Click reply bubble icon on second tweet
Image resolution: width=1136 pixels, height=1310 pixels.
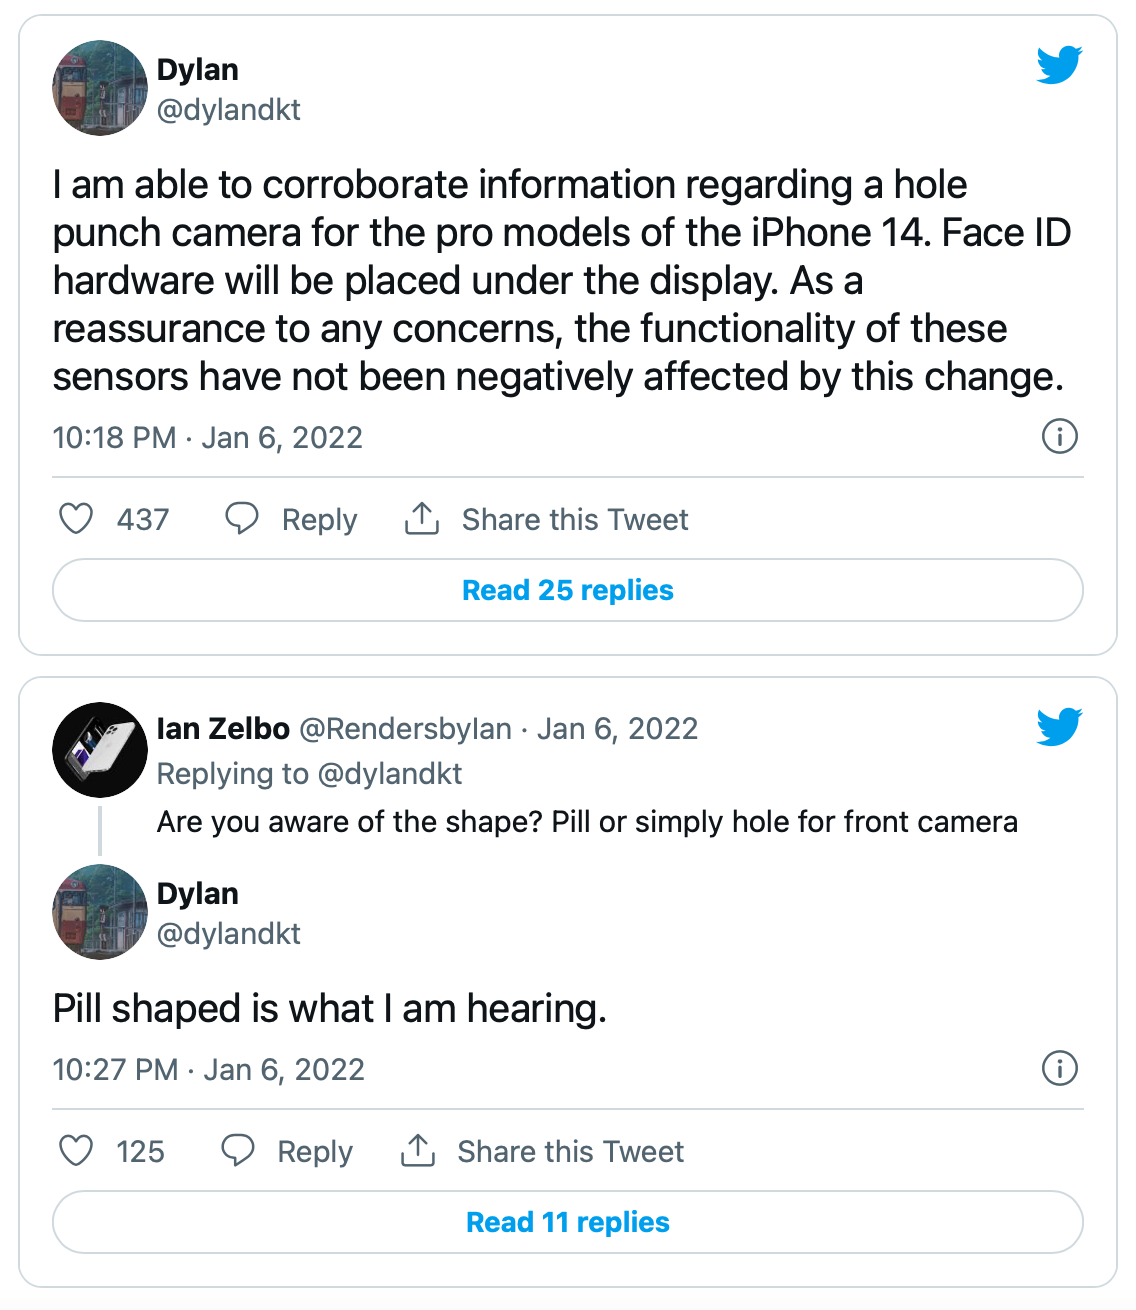(237, 1151)
